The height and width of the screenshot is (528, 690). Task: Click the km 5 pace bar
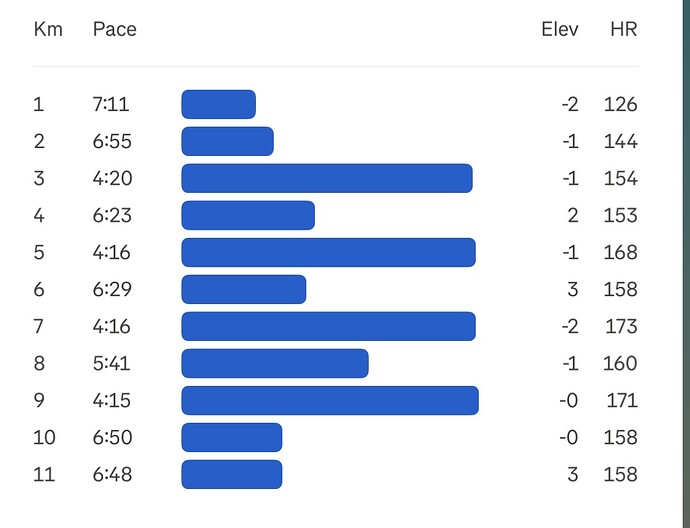click(328, 252)
